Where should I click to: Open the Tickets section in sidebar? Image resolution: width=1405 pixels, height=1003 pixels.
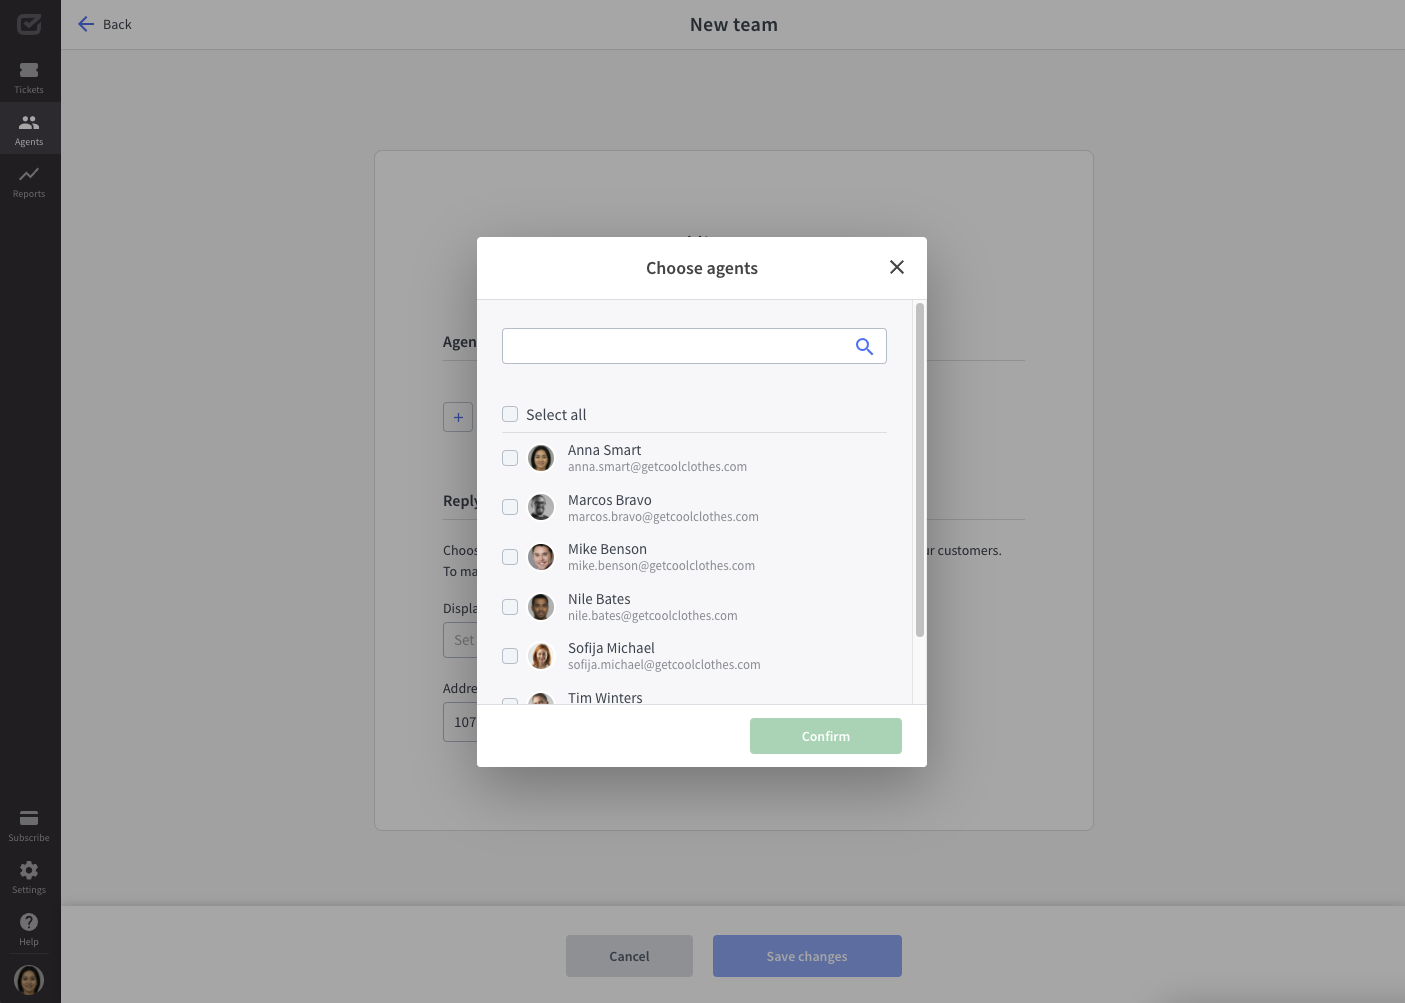click(x=29, y=77)
